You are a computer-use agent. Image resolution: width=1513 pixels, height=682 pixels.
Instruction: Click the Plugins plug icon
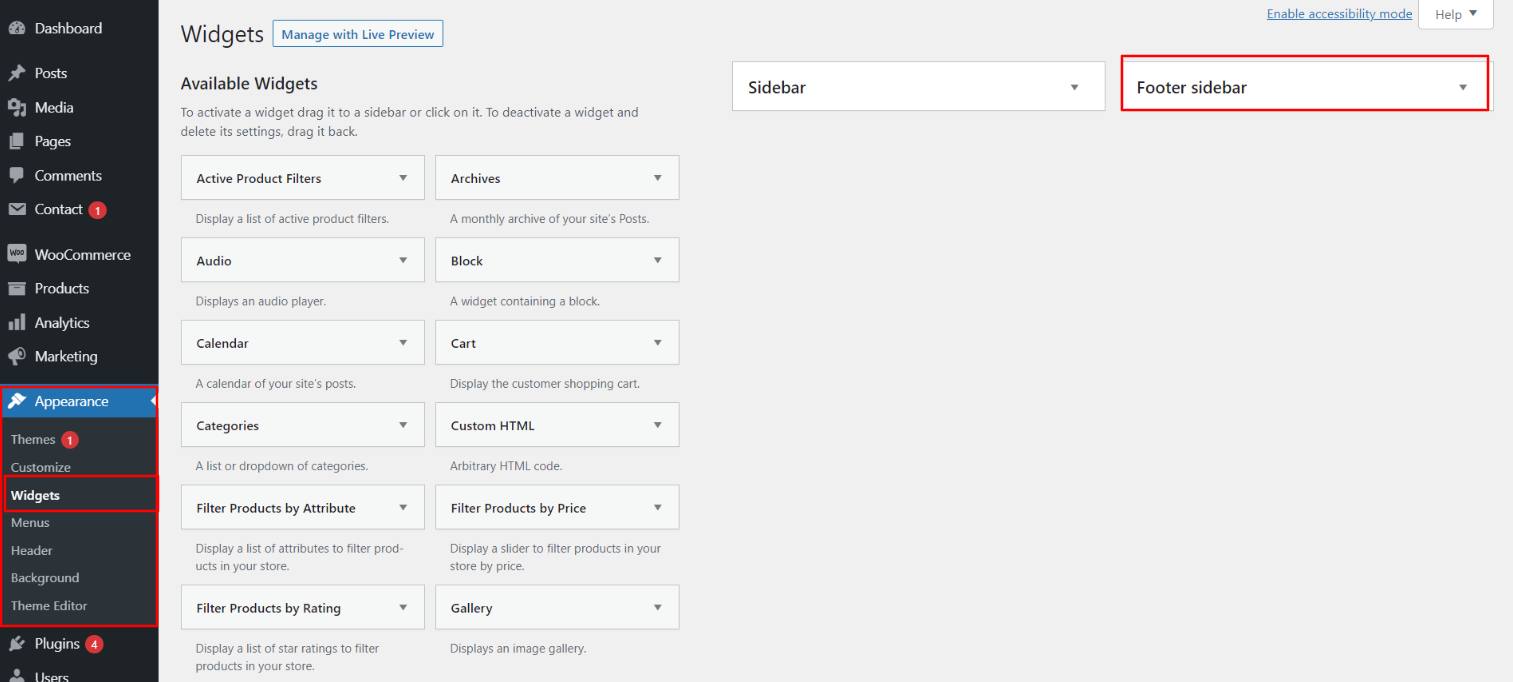click(17, 643)
